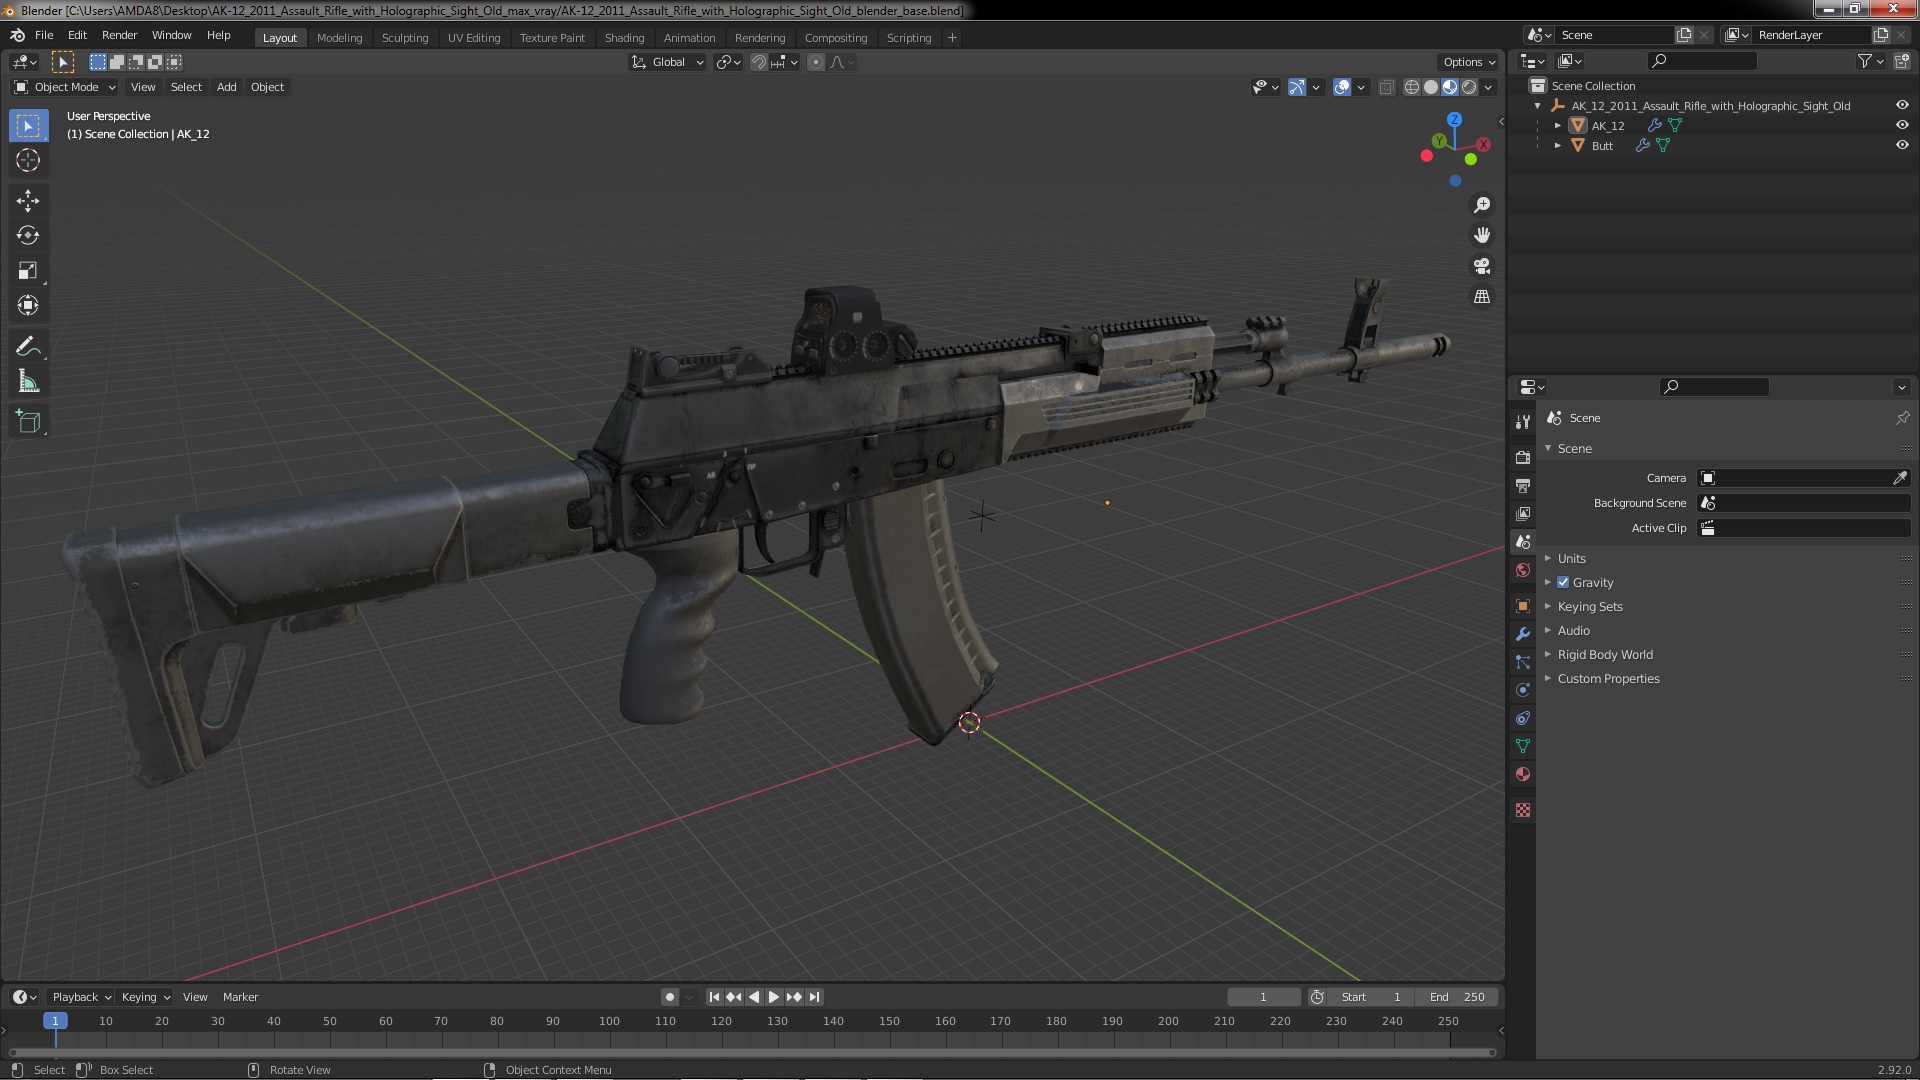Viewport: 1920px width, 1080px height.
Task: Hide the AK_12 object in outliner
Action: tap(1902, 125)
